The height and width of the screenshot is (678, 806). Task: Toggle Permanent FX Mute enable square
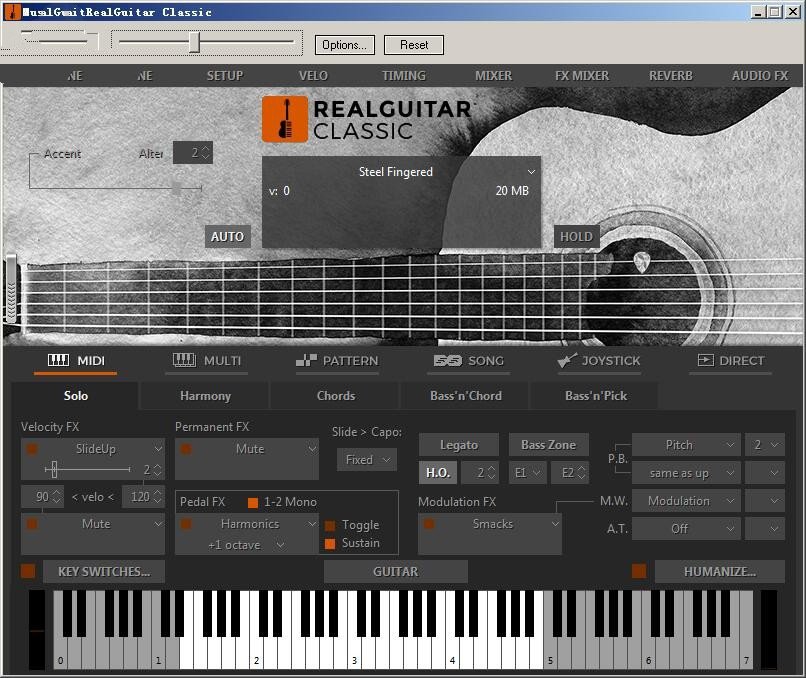(186, 449)
